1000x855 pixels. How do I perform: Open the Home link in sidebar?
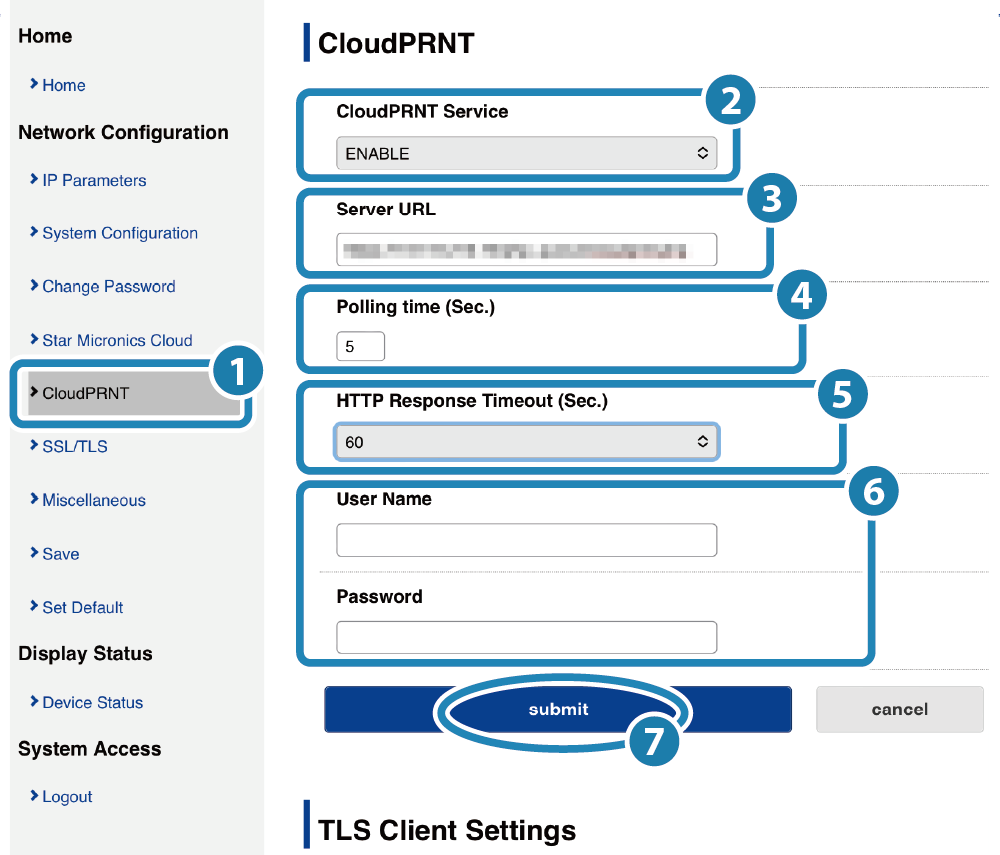63,86
